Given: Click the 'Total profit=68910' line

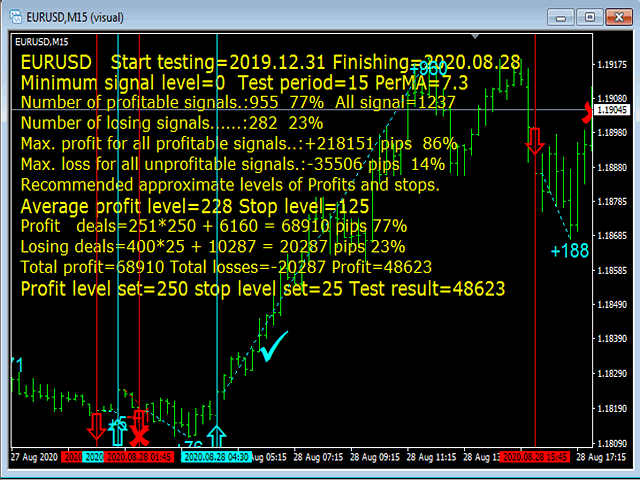Looking at the screenshot, I should click(226, 267).
